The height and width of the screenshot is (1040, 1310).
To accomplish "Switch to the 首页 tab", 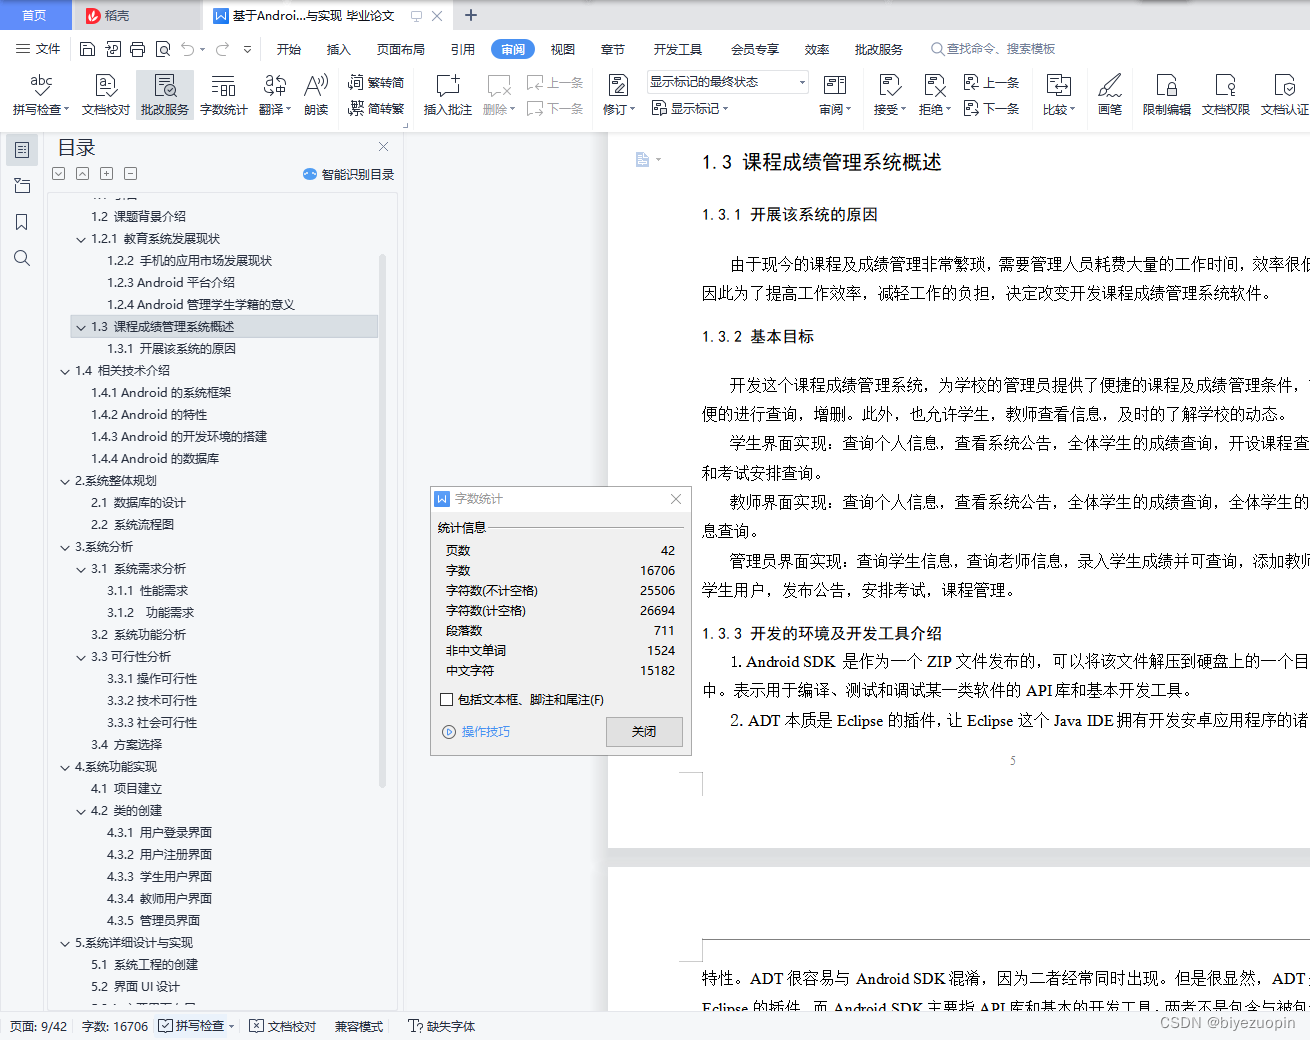I will pos(35,15).
